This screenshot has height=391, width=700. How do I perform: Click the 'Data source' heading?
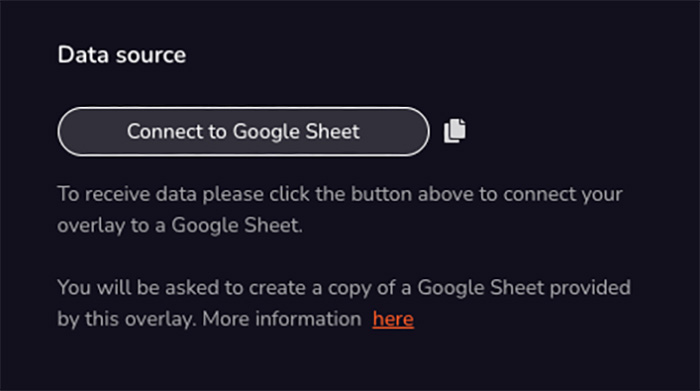coord(122,55)
